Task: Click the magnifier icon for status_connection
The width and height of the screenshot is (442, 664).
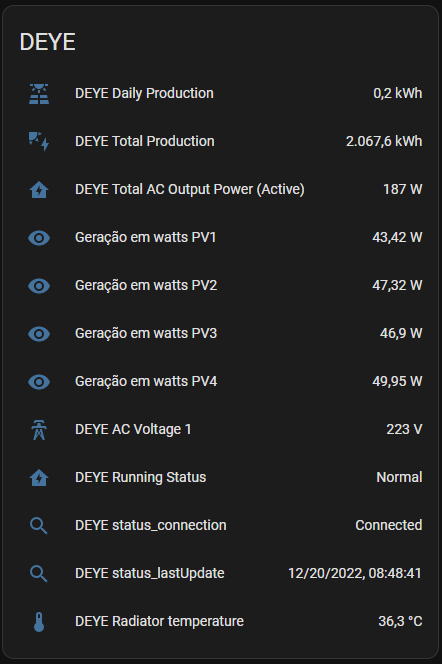Action: 39,526
